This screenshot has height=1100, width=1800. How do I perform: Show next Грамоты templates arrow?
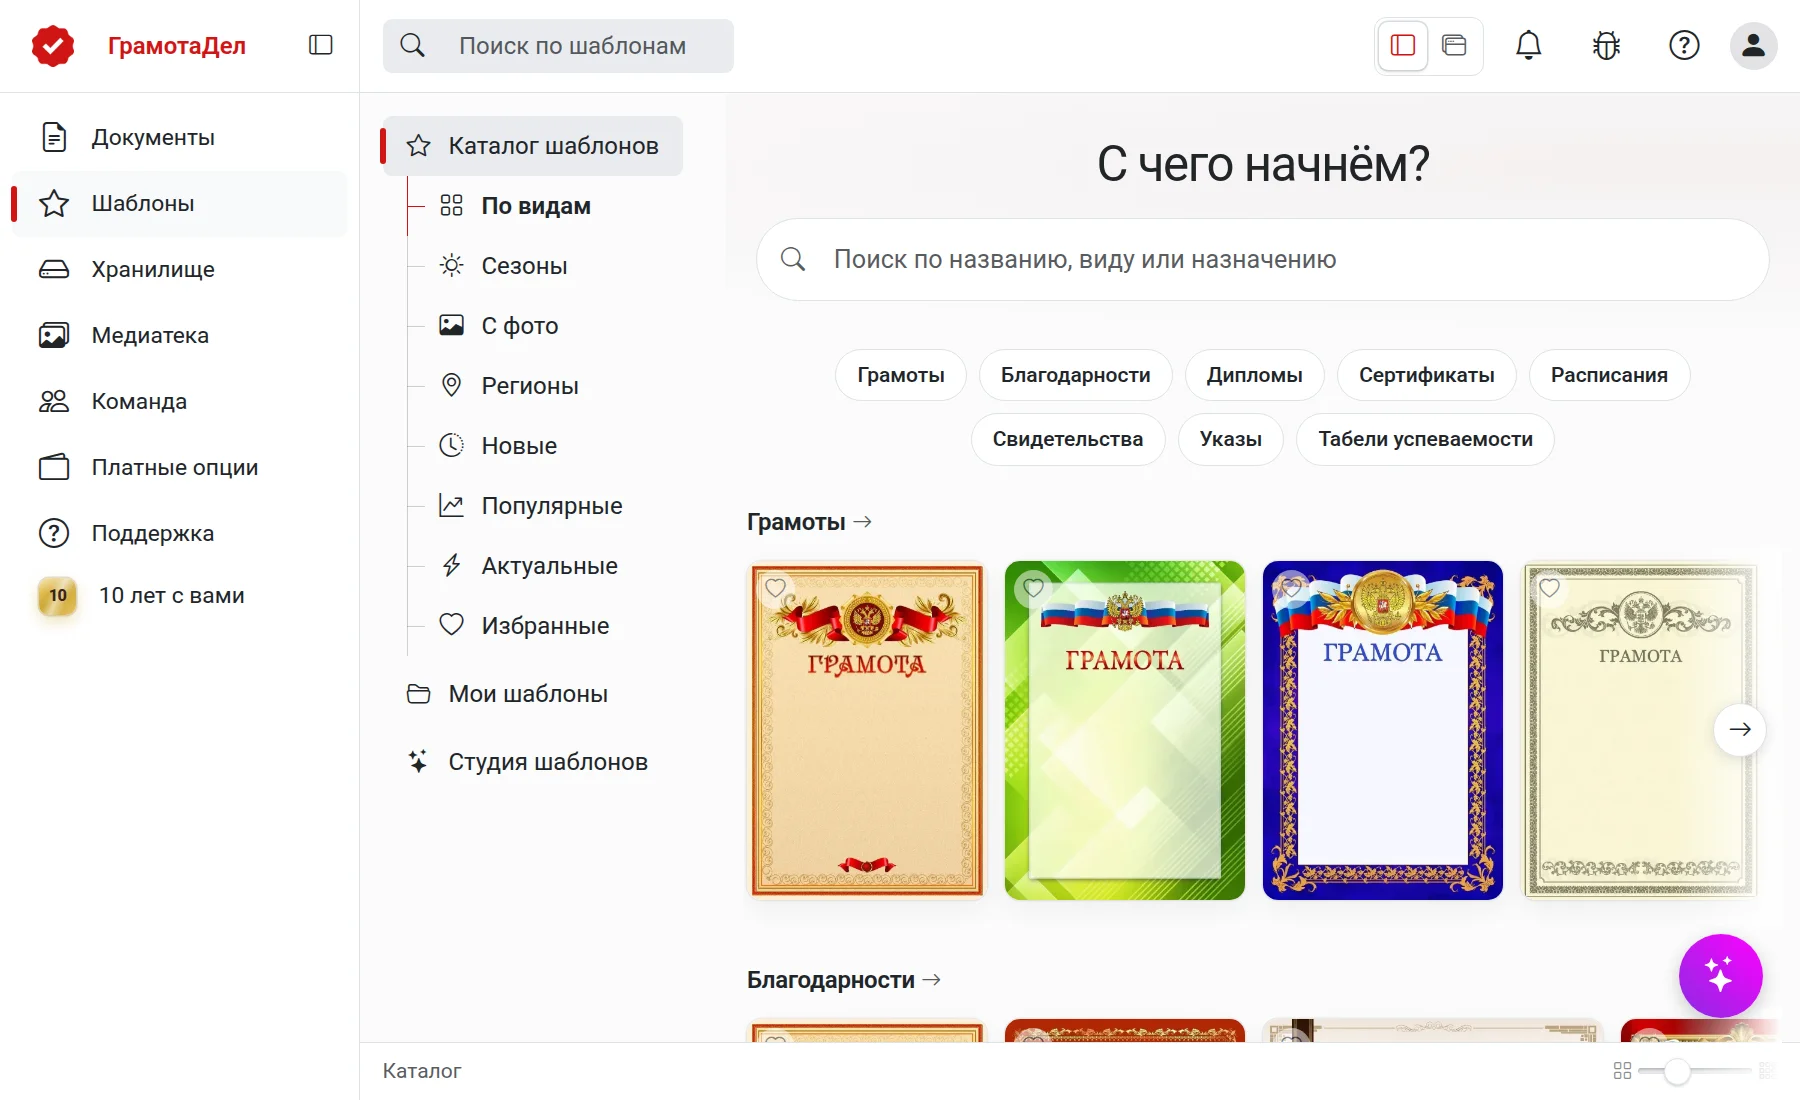pyautogui.click(x=1740, y=729)
